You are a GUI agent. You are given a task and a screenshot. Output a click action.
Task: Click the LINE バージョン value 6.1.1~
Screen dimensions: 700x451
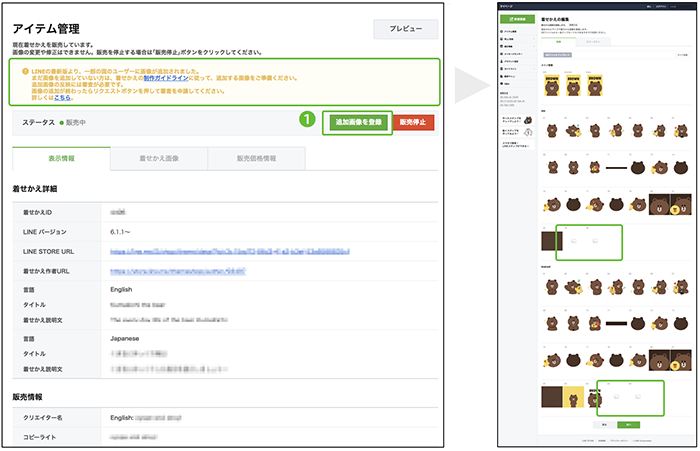point(120,232)
